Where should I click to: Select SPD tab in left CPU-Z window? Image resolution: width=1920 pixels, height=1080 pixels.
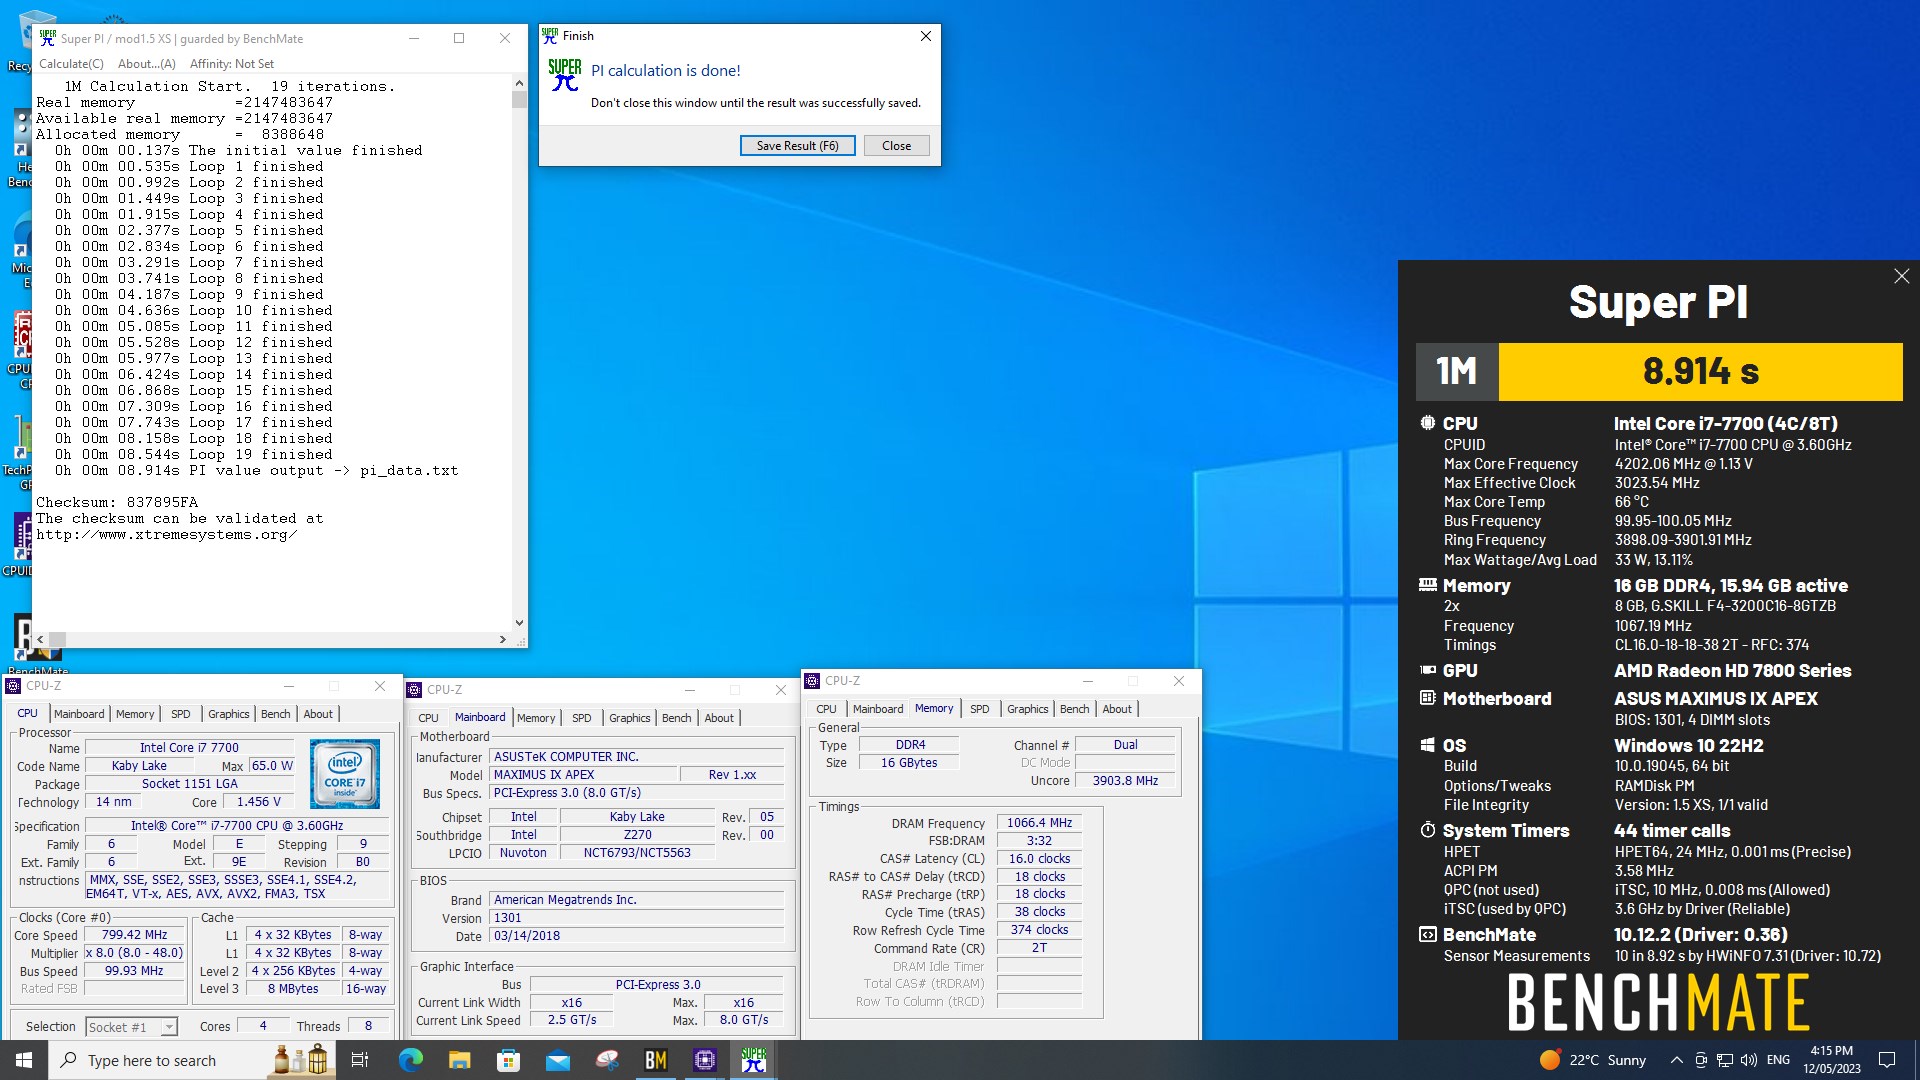(181, 714)
